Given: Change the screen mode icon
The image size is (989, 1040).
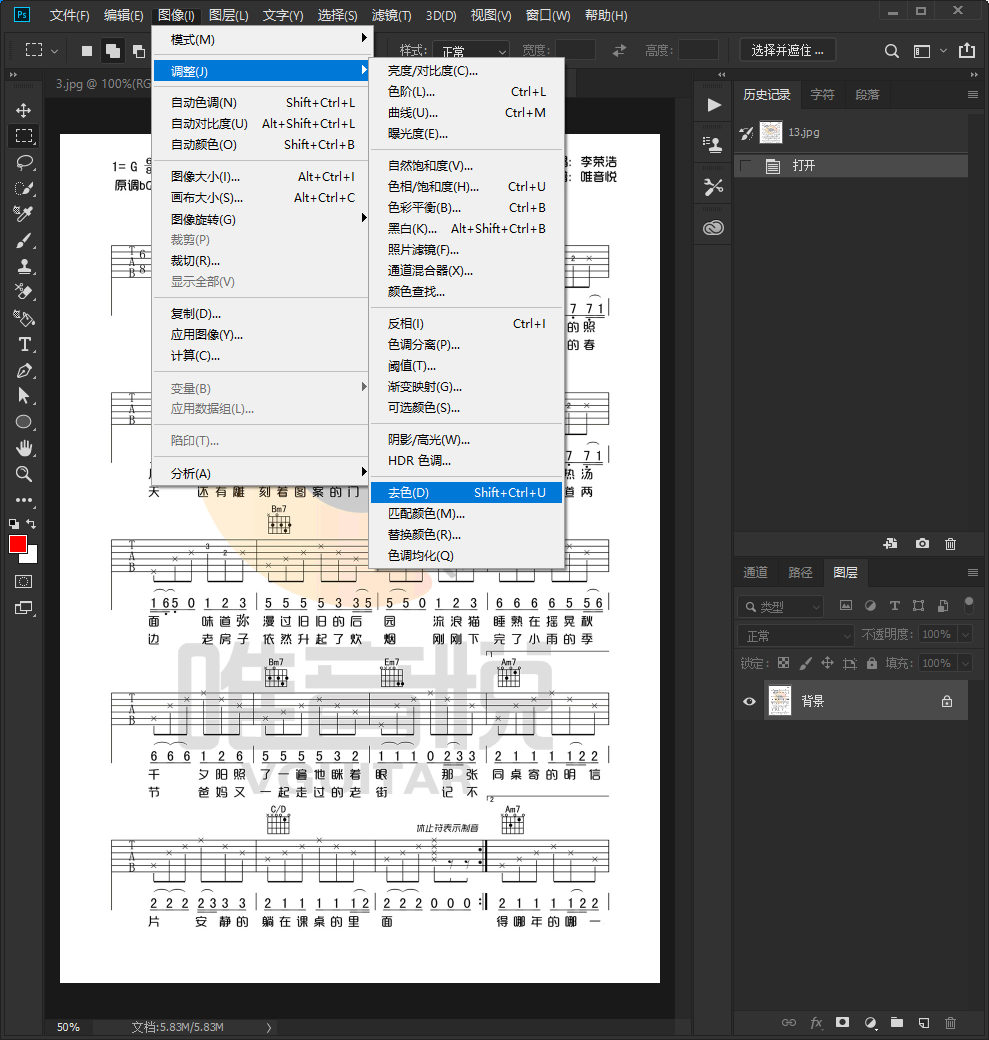Looking at the screenshot, I should [24, 608].
